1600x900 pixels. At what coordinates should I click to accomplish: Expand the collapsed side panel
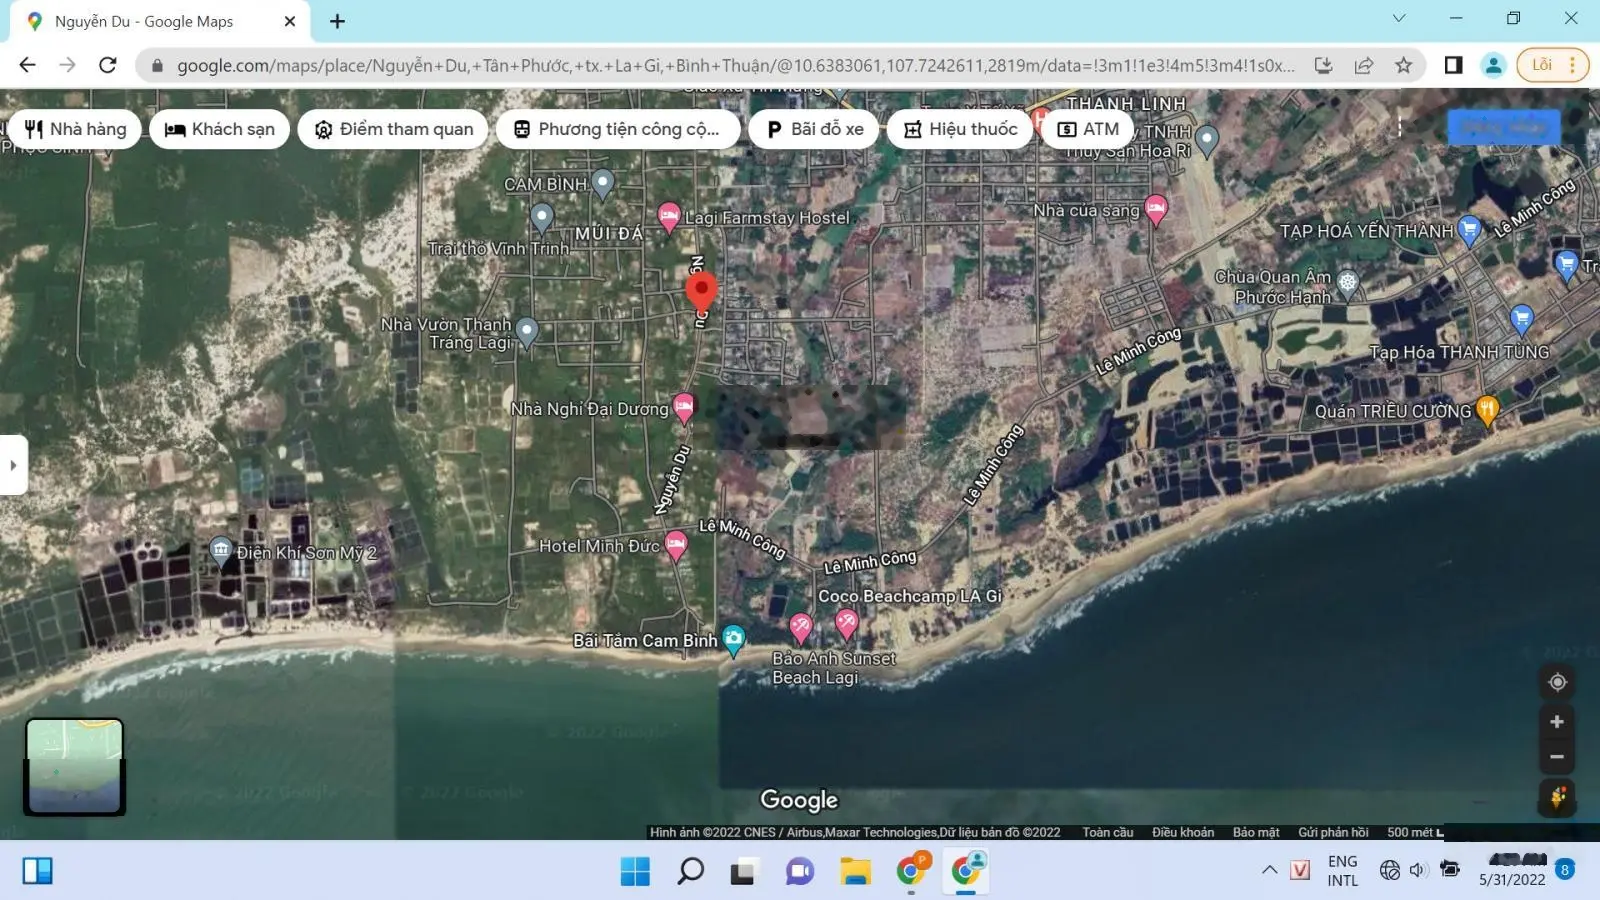tap(13, 465)
